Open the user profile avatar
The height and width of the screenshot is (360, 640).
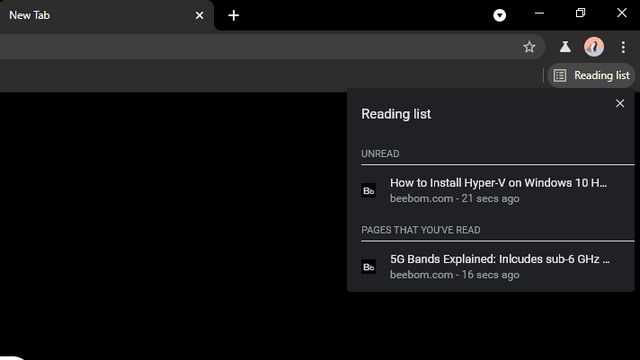(x=594, y=47)
